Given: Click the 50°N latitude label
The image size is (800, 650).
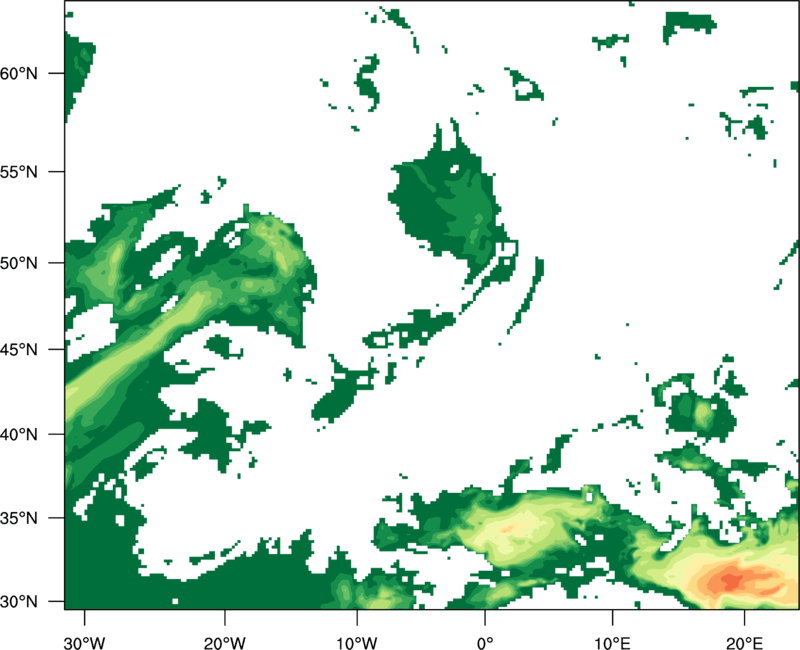Looking at the screenshot, I should point(19,263).
